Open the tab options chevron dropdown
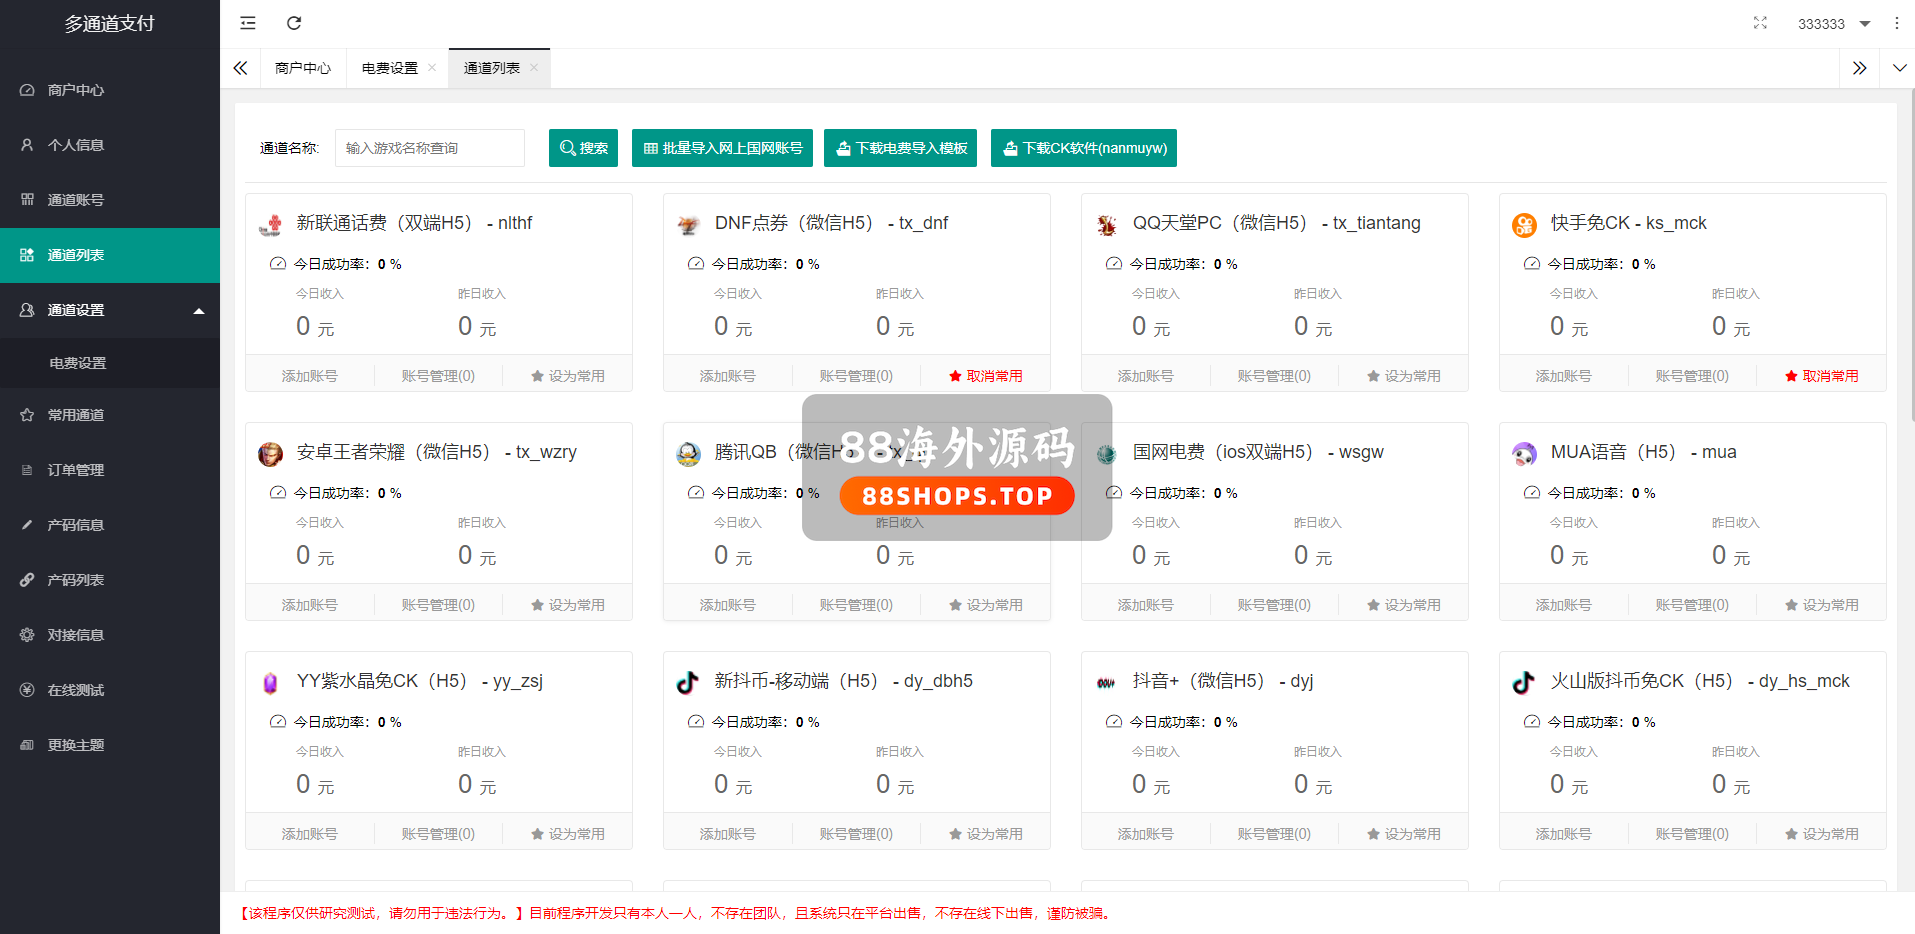This screenshot has width=1915, height=934. tap(1899, 68)
